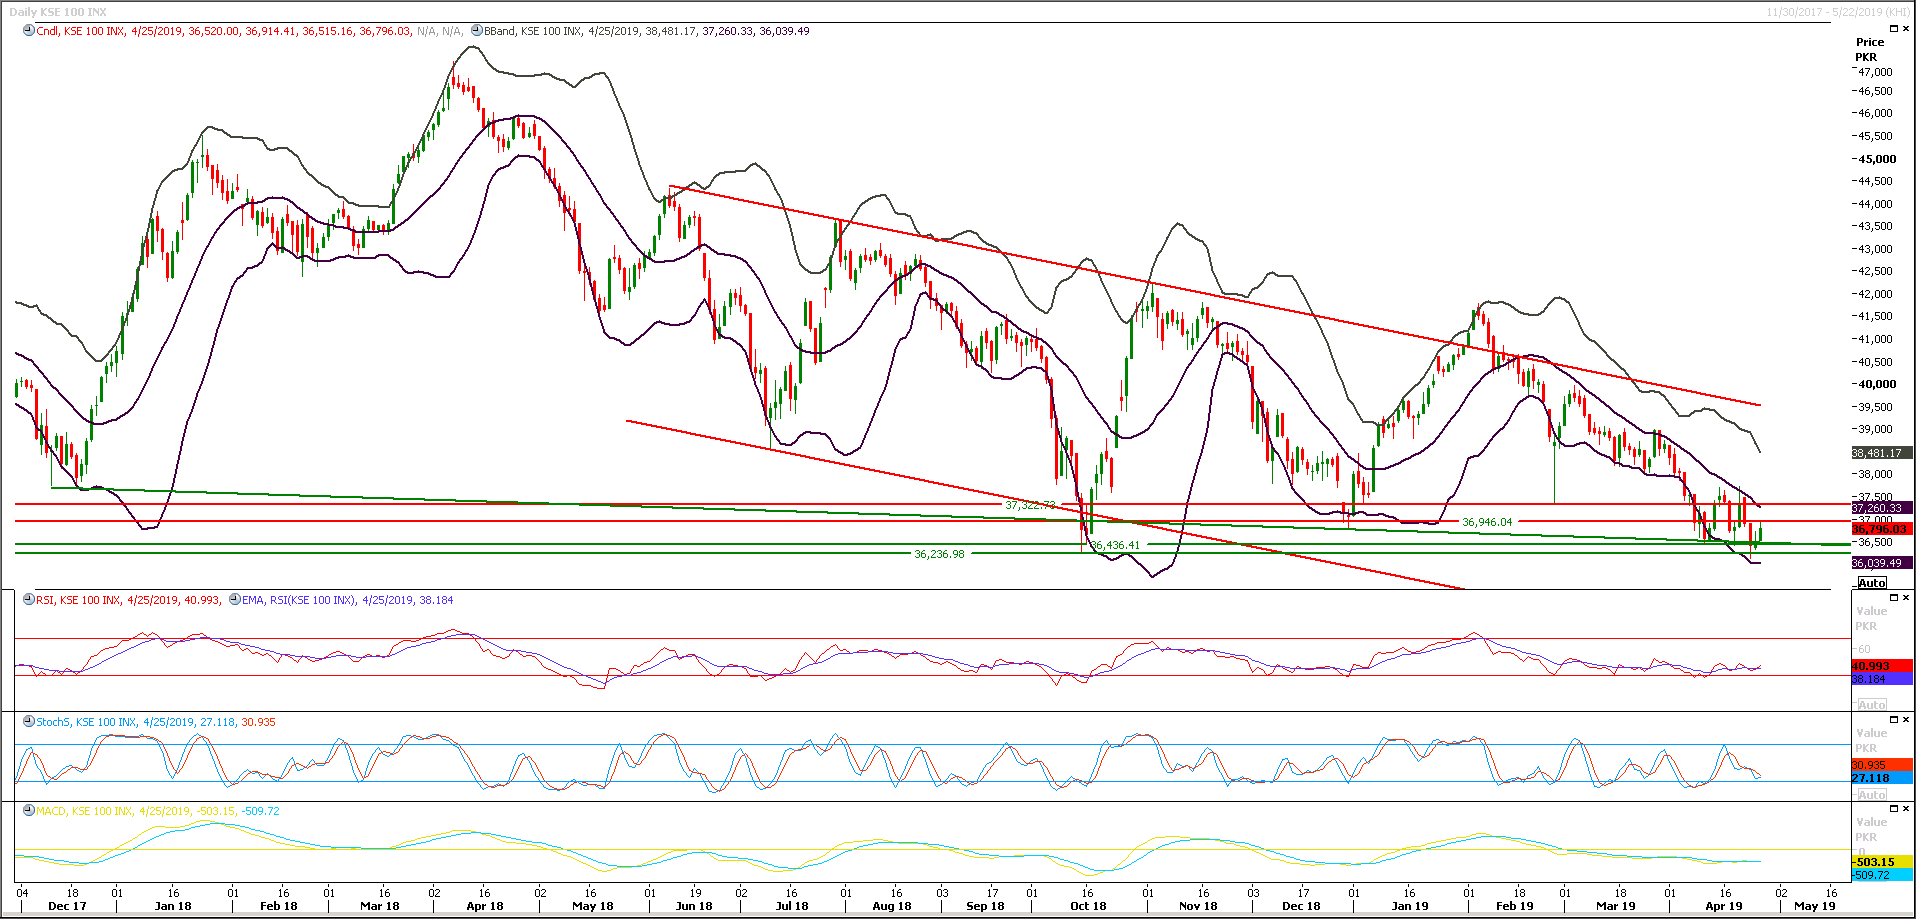Screen dimensions: 1916x919
Task: Open properties of the Cndl indicator icon
Action: (x=28, y=30)
